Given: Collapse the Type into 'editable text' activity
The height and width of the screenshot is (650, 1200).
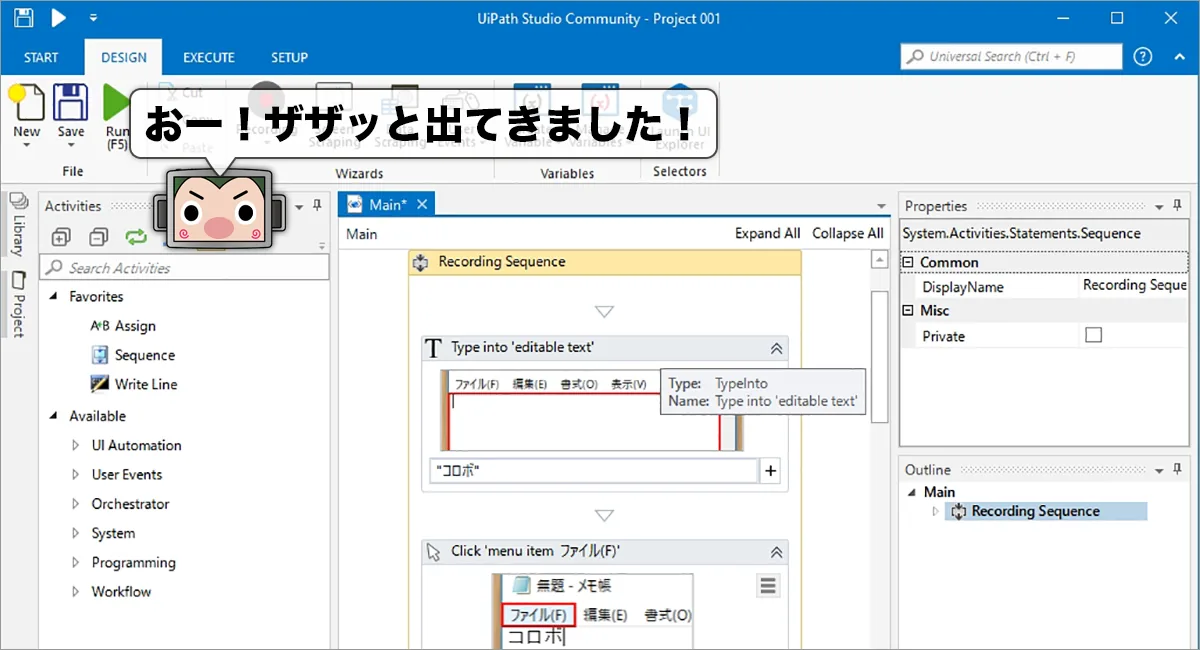Looking at the screenshot, I should tap(776, 348).
